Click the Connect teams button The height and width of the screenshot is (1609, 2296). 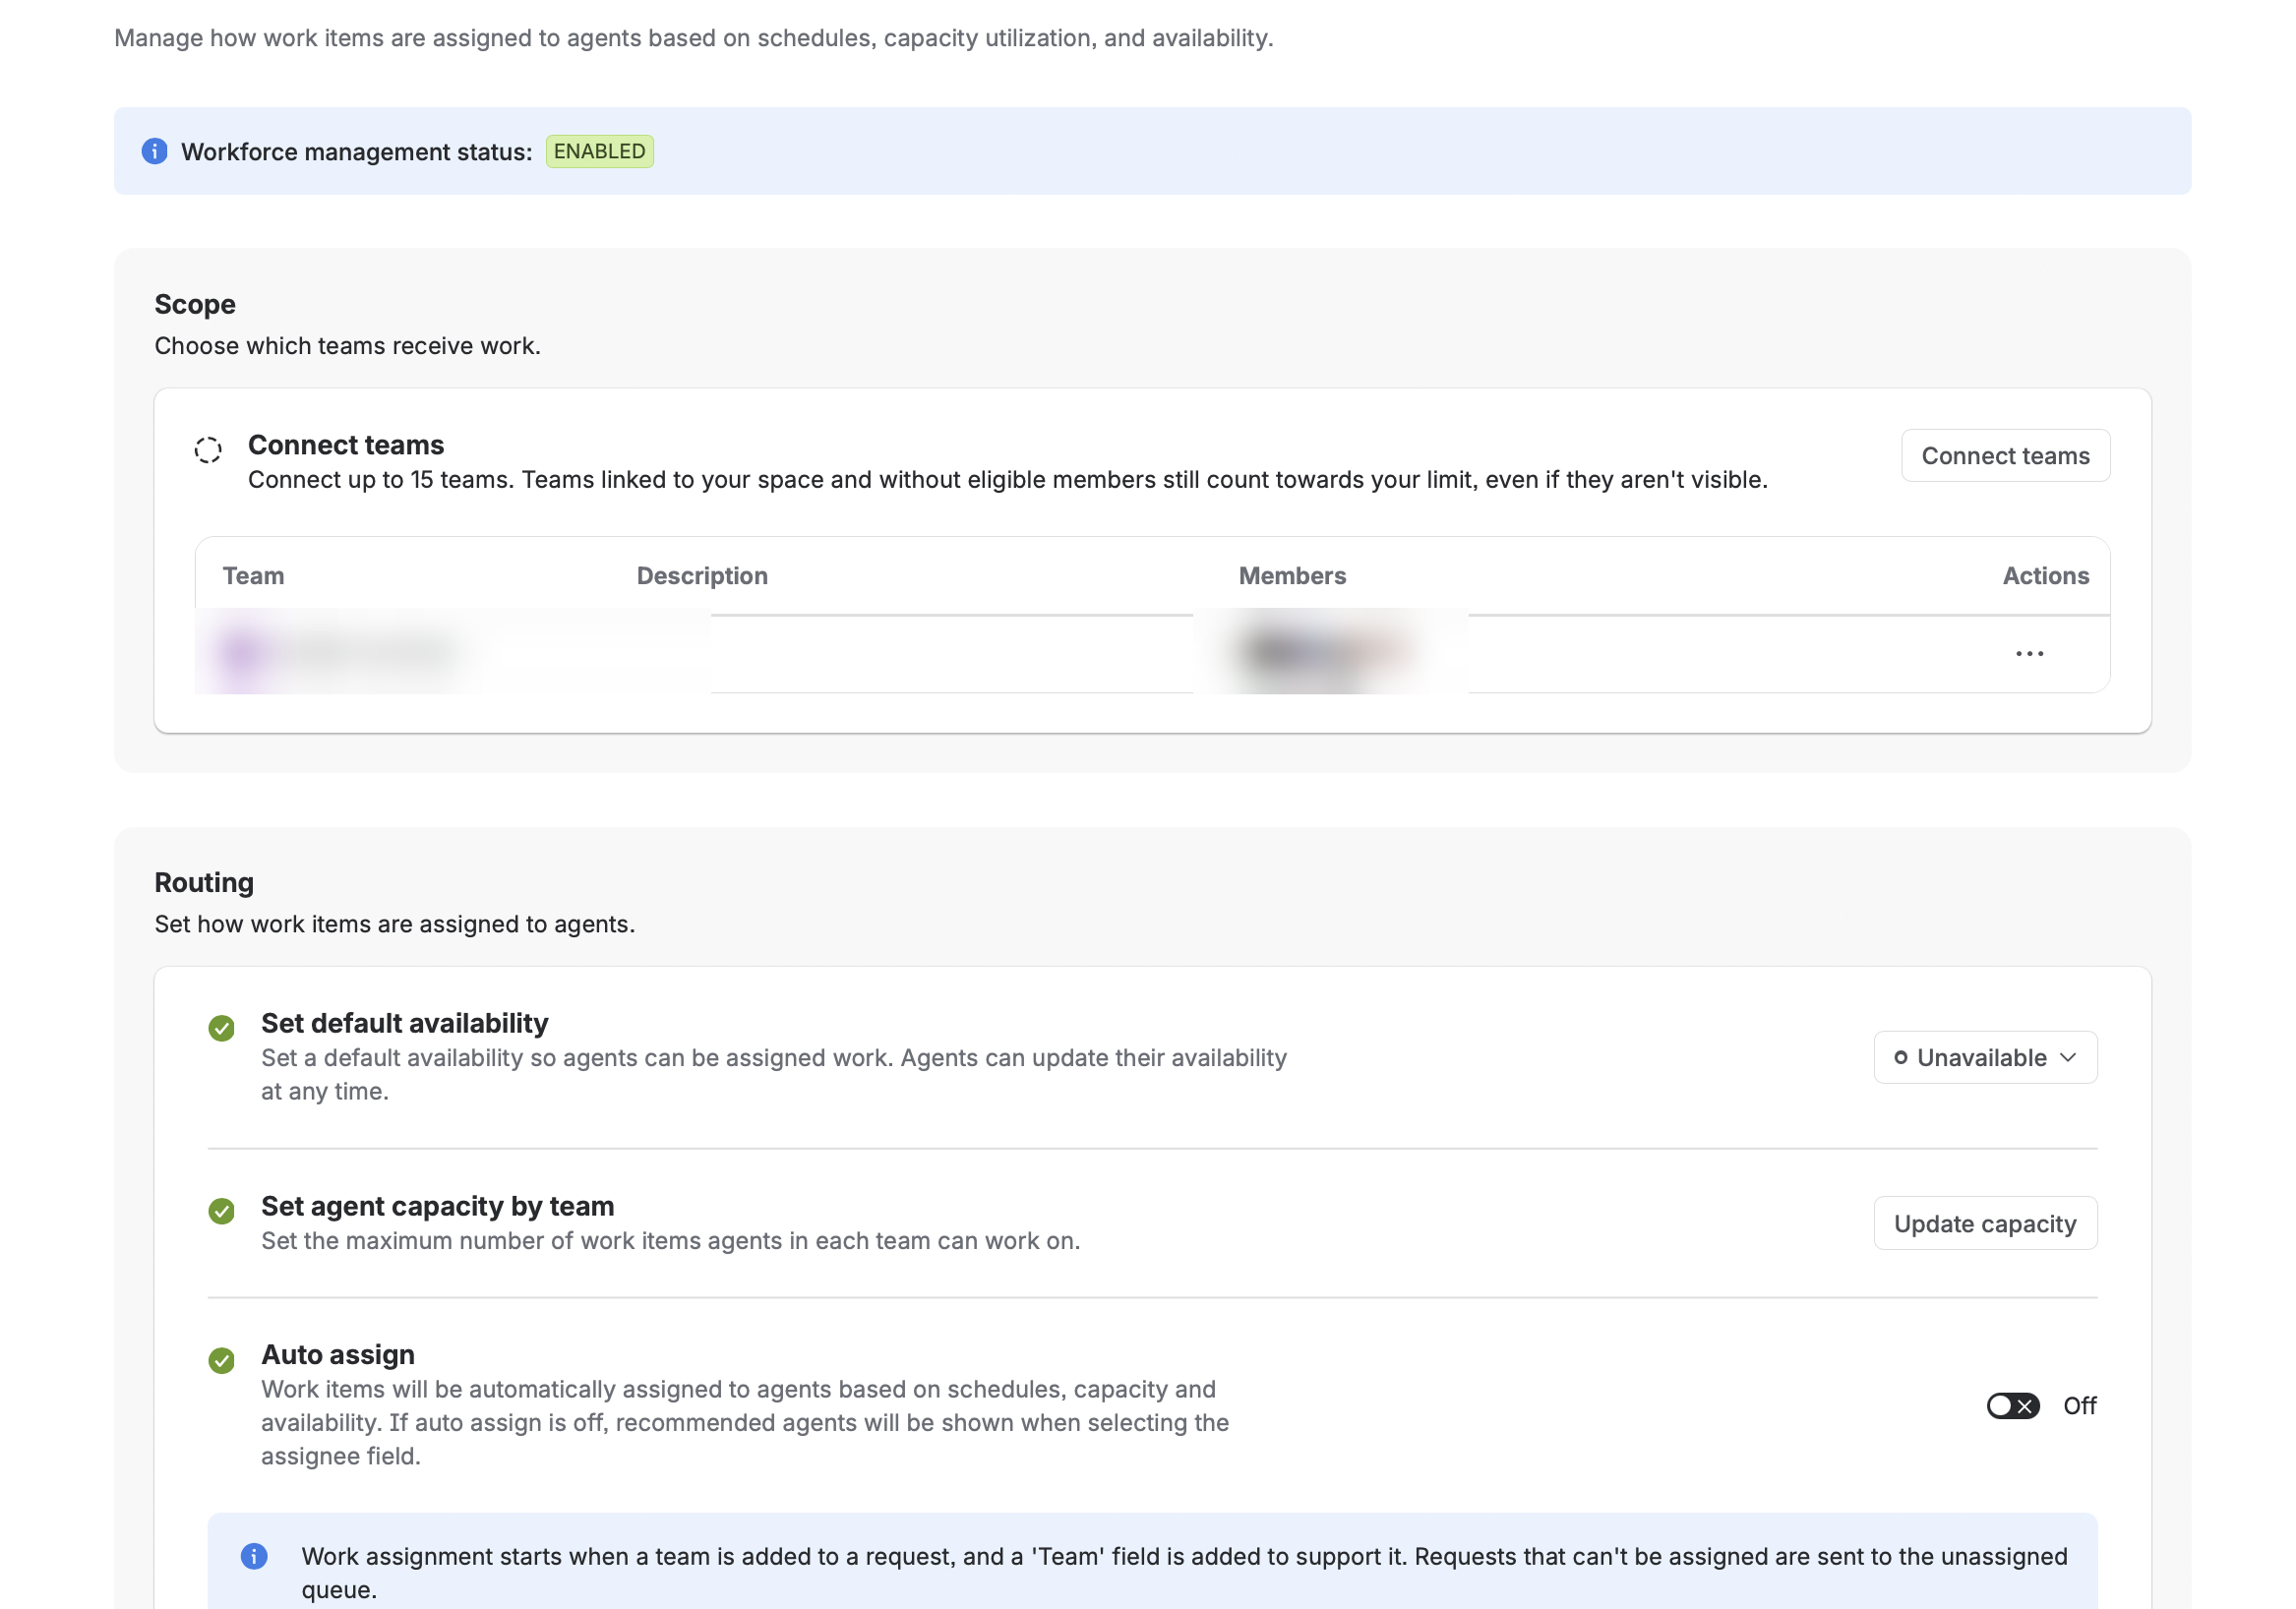tap(2005, 456)
